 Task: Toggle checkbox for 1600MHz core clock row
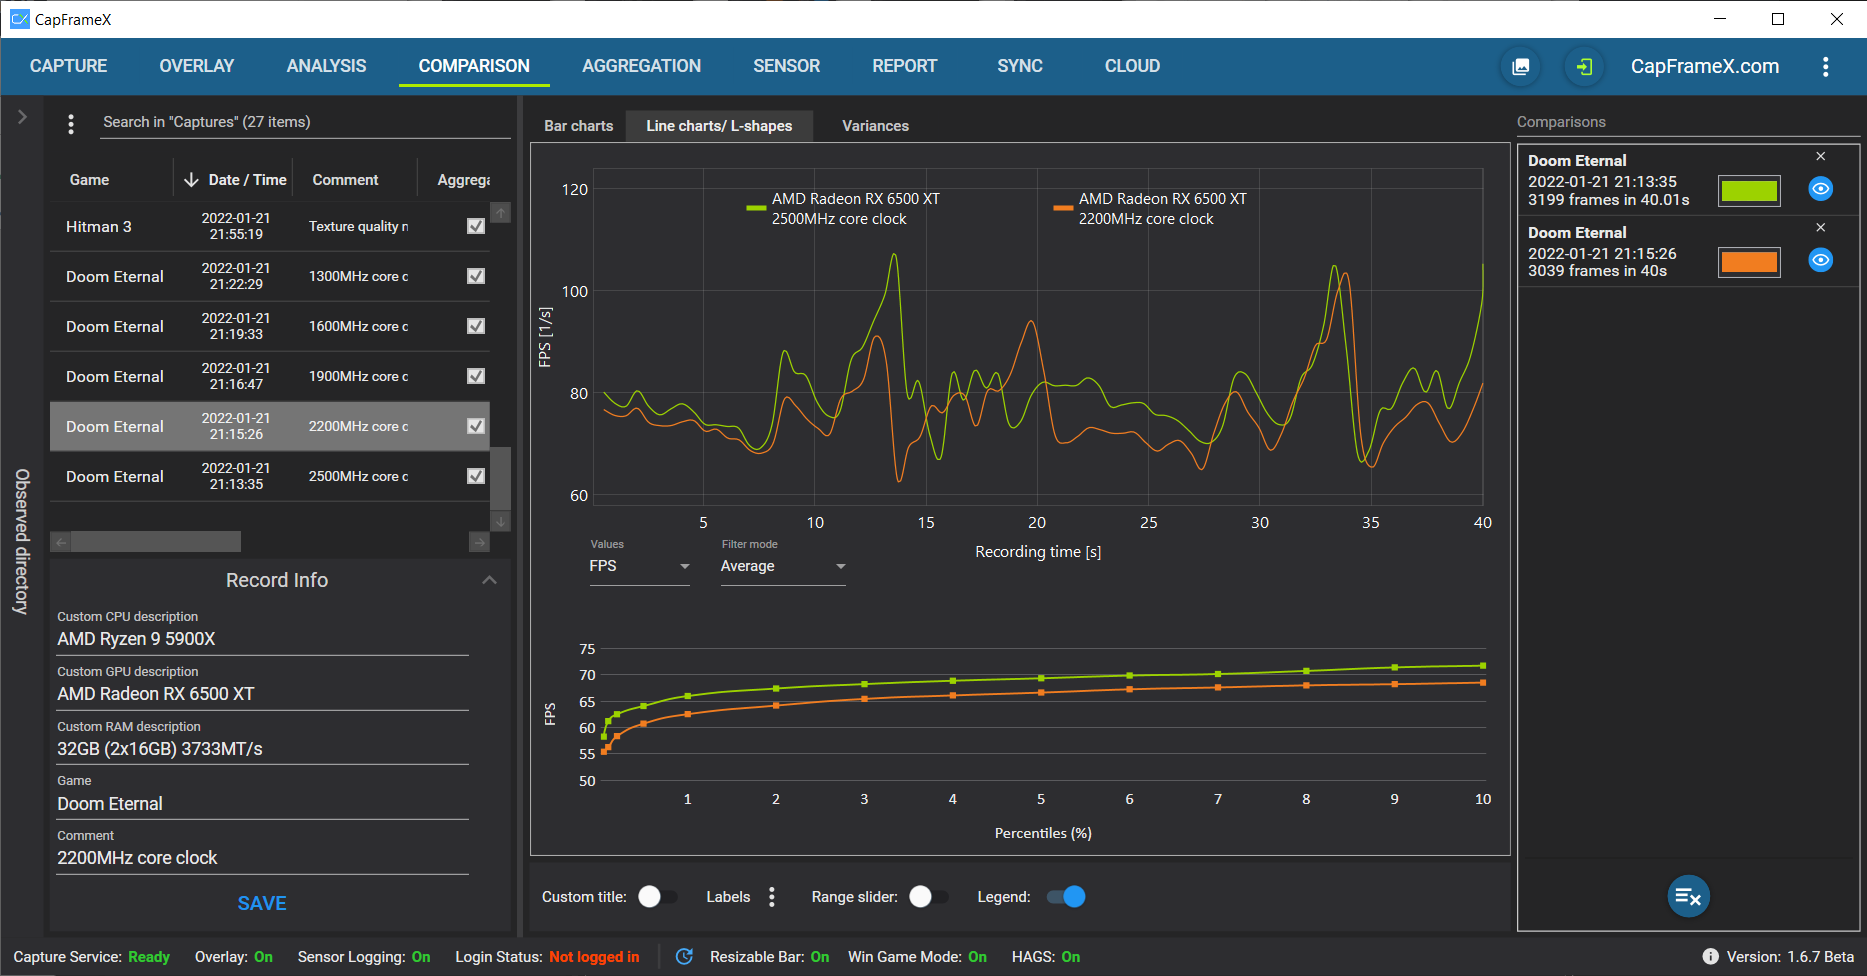[x=476, y=326]
